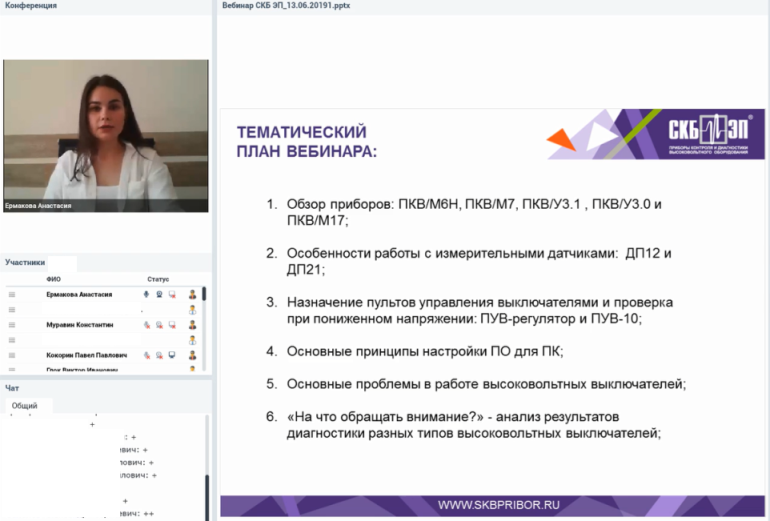Click slide item 5 Основные проблемы в работе
Screen dimensions: 770x521
476,384
